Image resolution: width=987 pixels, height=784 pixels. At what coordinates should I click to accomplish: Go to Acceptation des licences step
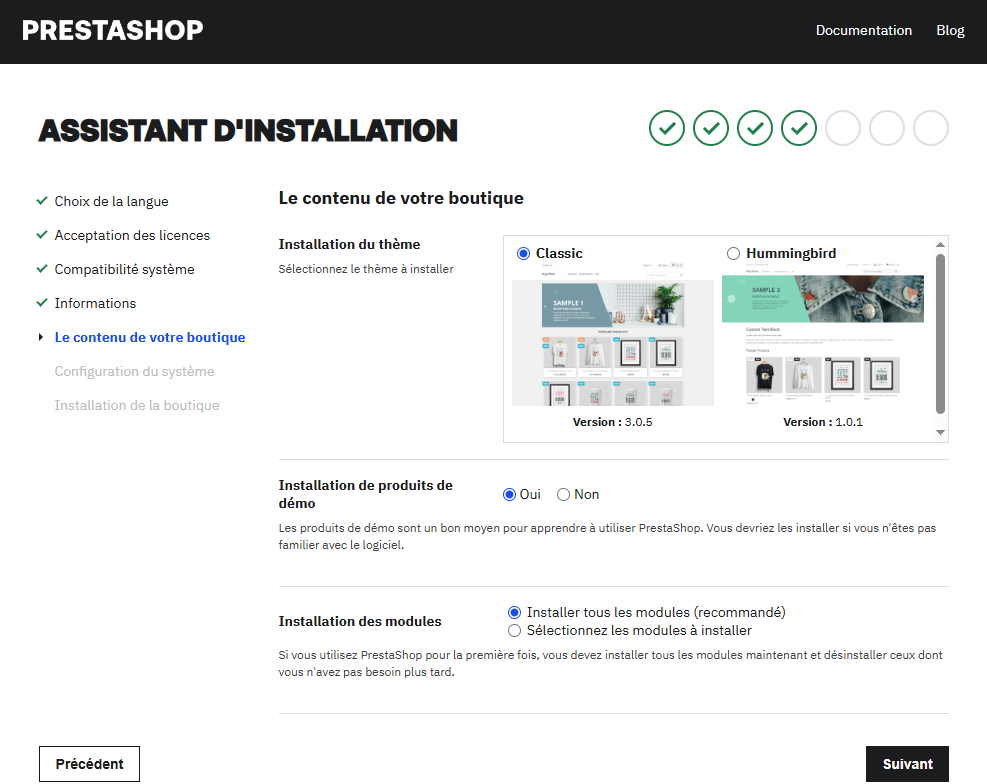132,235
